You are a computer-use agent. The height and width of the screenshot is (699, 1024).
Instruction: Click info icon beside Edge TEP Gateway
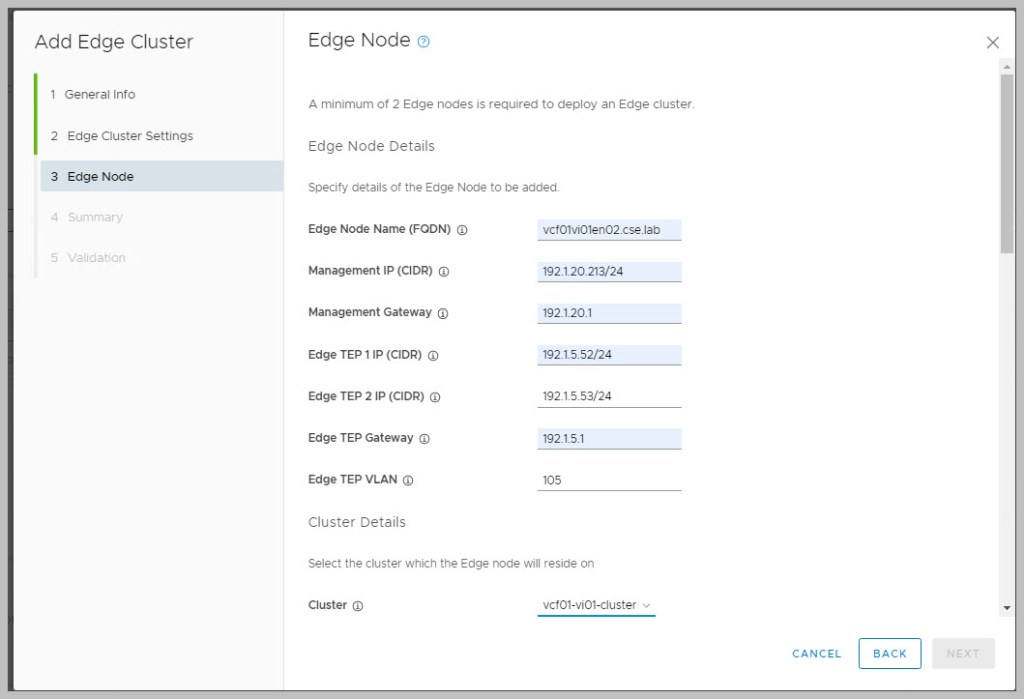tap(424, 439)
